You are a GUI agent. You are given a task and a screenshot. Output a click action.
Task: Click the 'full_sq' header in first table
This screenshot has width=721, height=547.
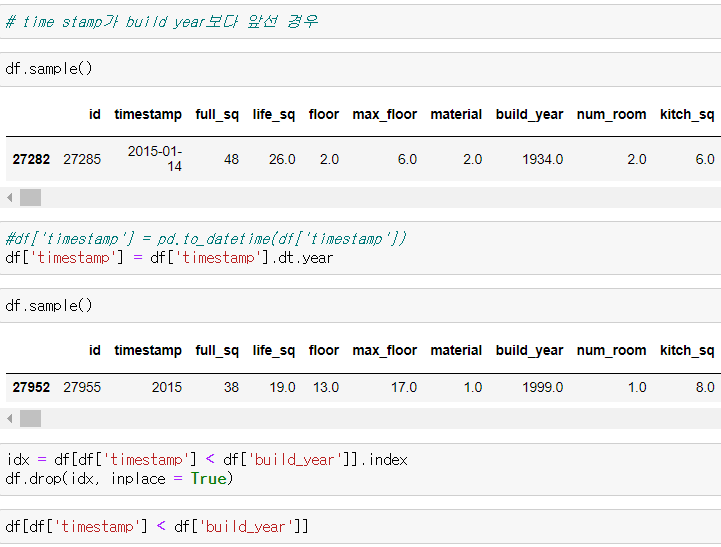217,114
